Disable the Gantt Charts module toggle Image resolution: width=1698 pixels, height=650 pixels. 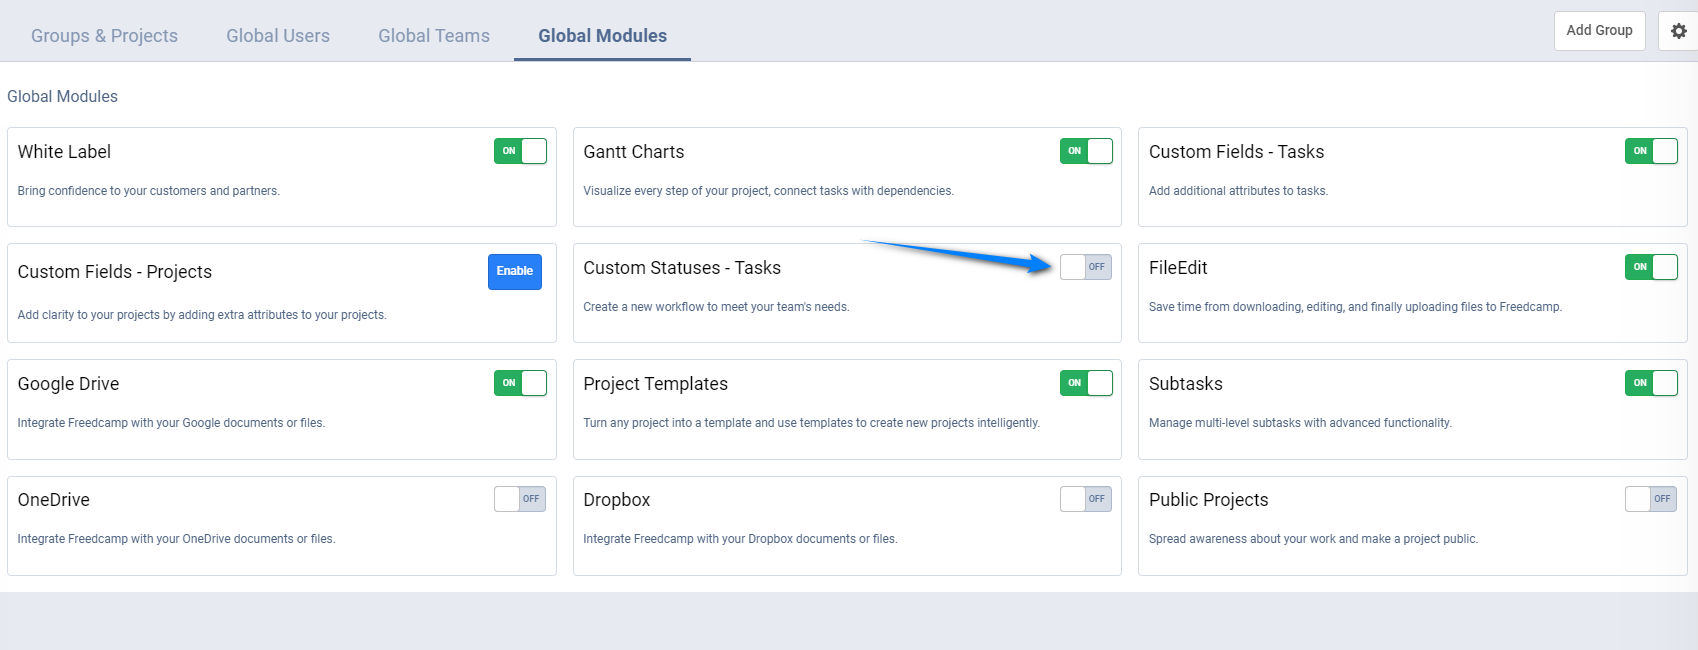click(1086, 151)
